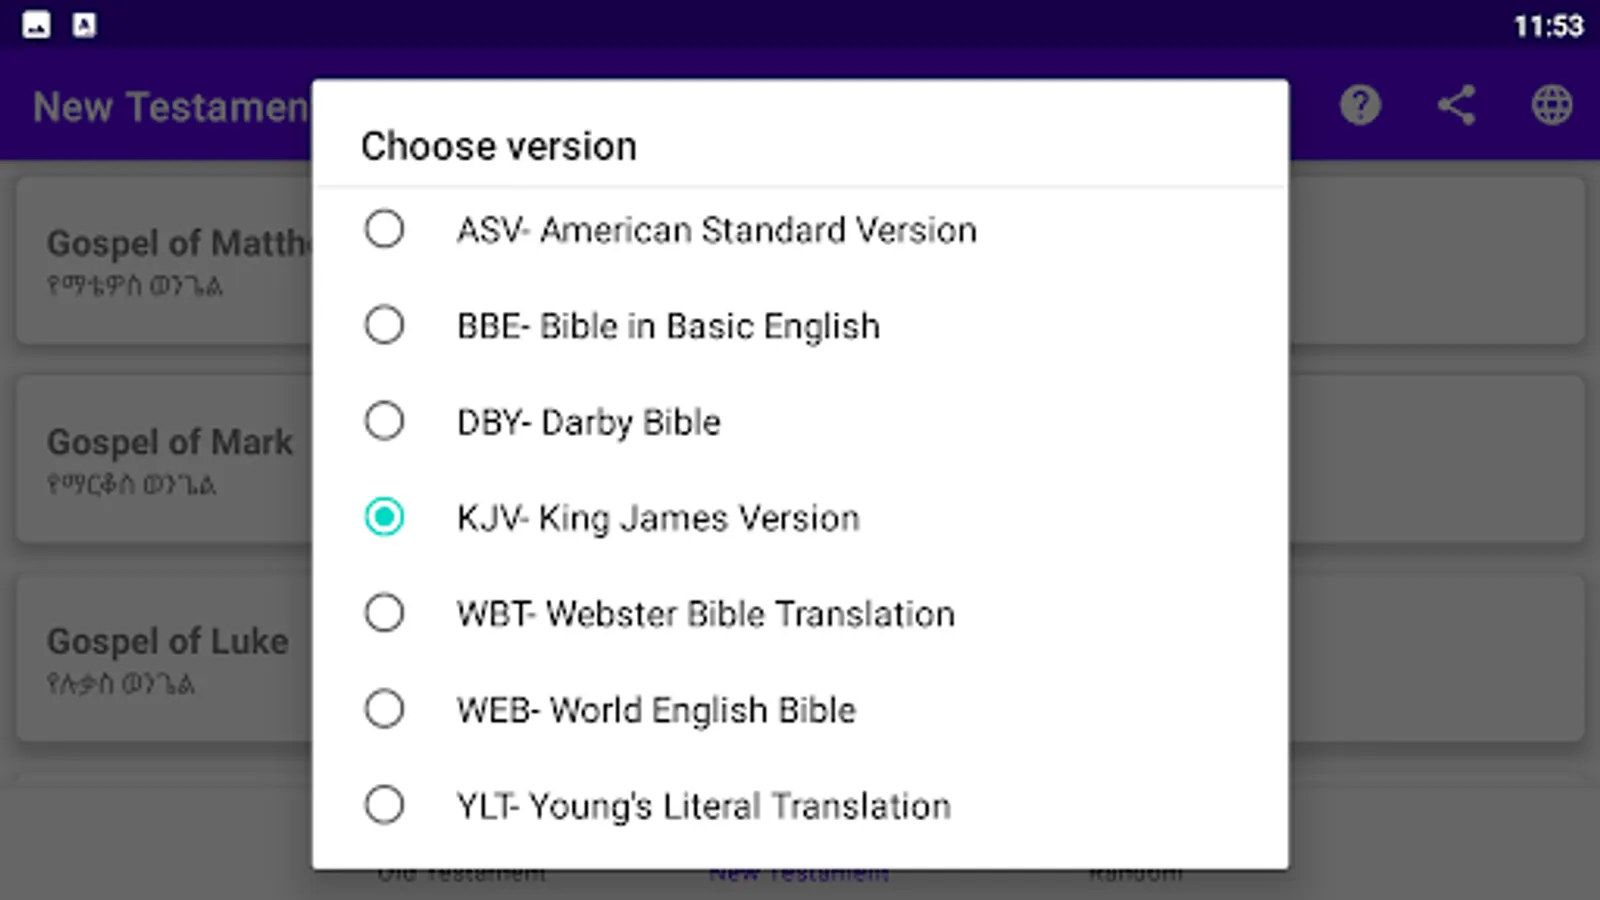Pick the WBT radio button
Viewport: 1600px width, 900px height.
(x=384, y=613)
